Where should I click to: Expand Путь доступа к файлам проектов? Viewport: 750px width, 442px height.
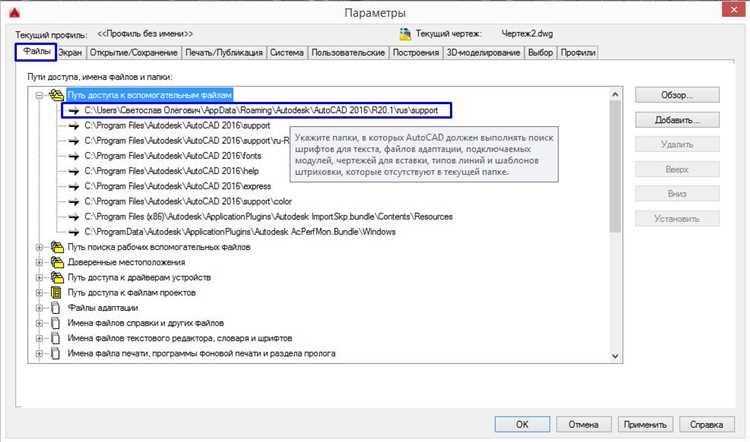point(39,293)
